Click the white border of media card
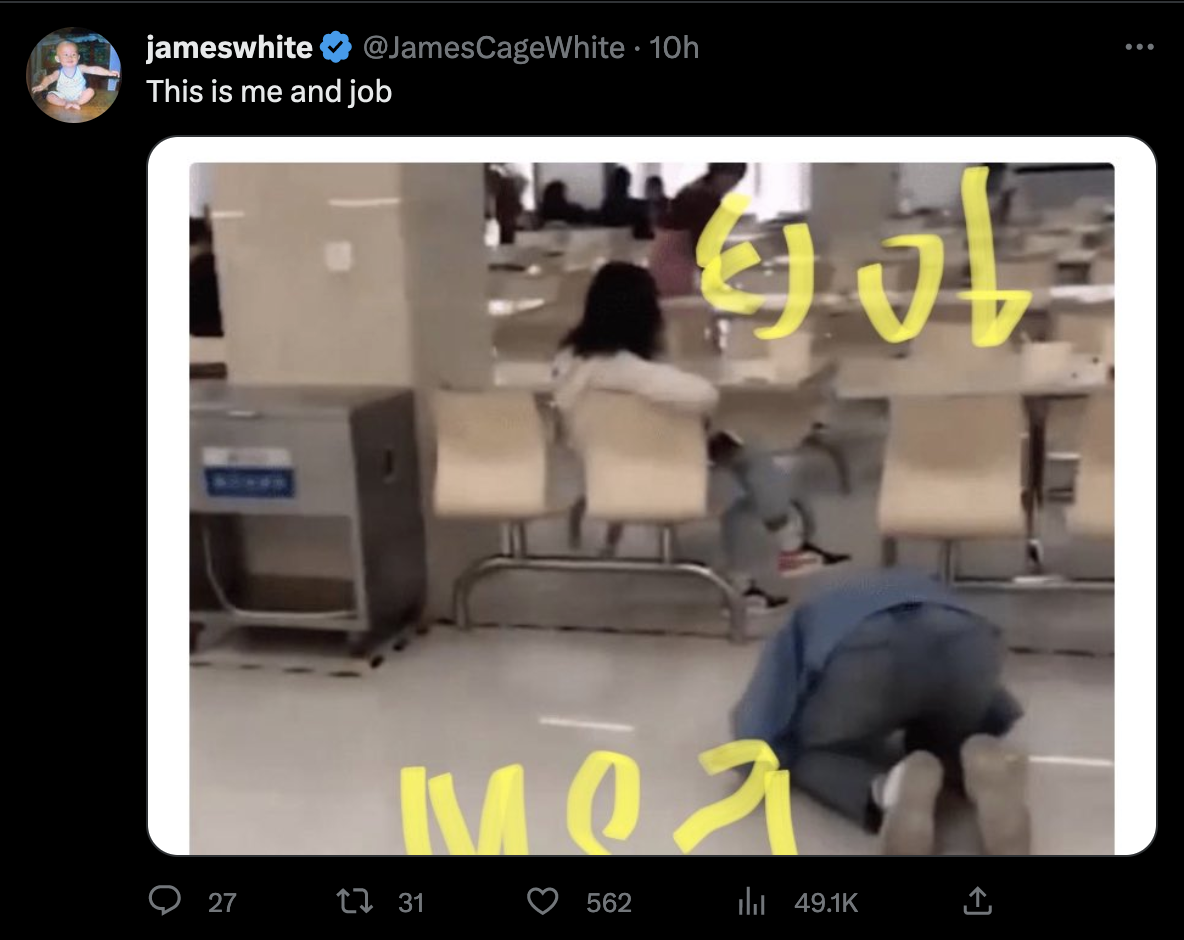The height and width of the screenshot is (940, 1184). pos(168,495)
